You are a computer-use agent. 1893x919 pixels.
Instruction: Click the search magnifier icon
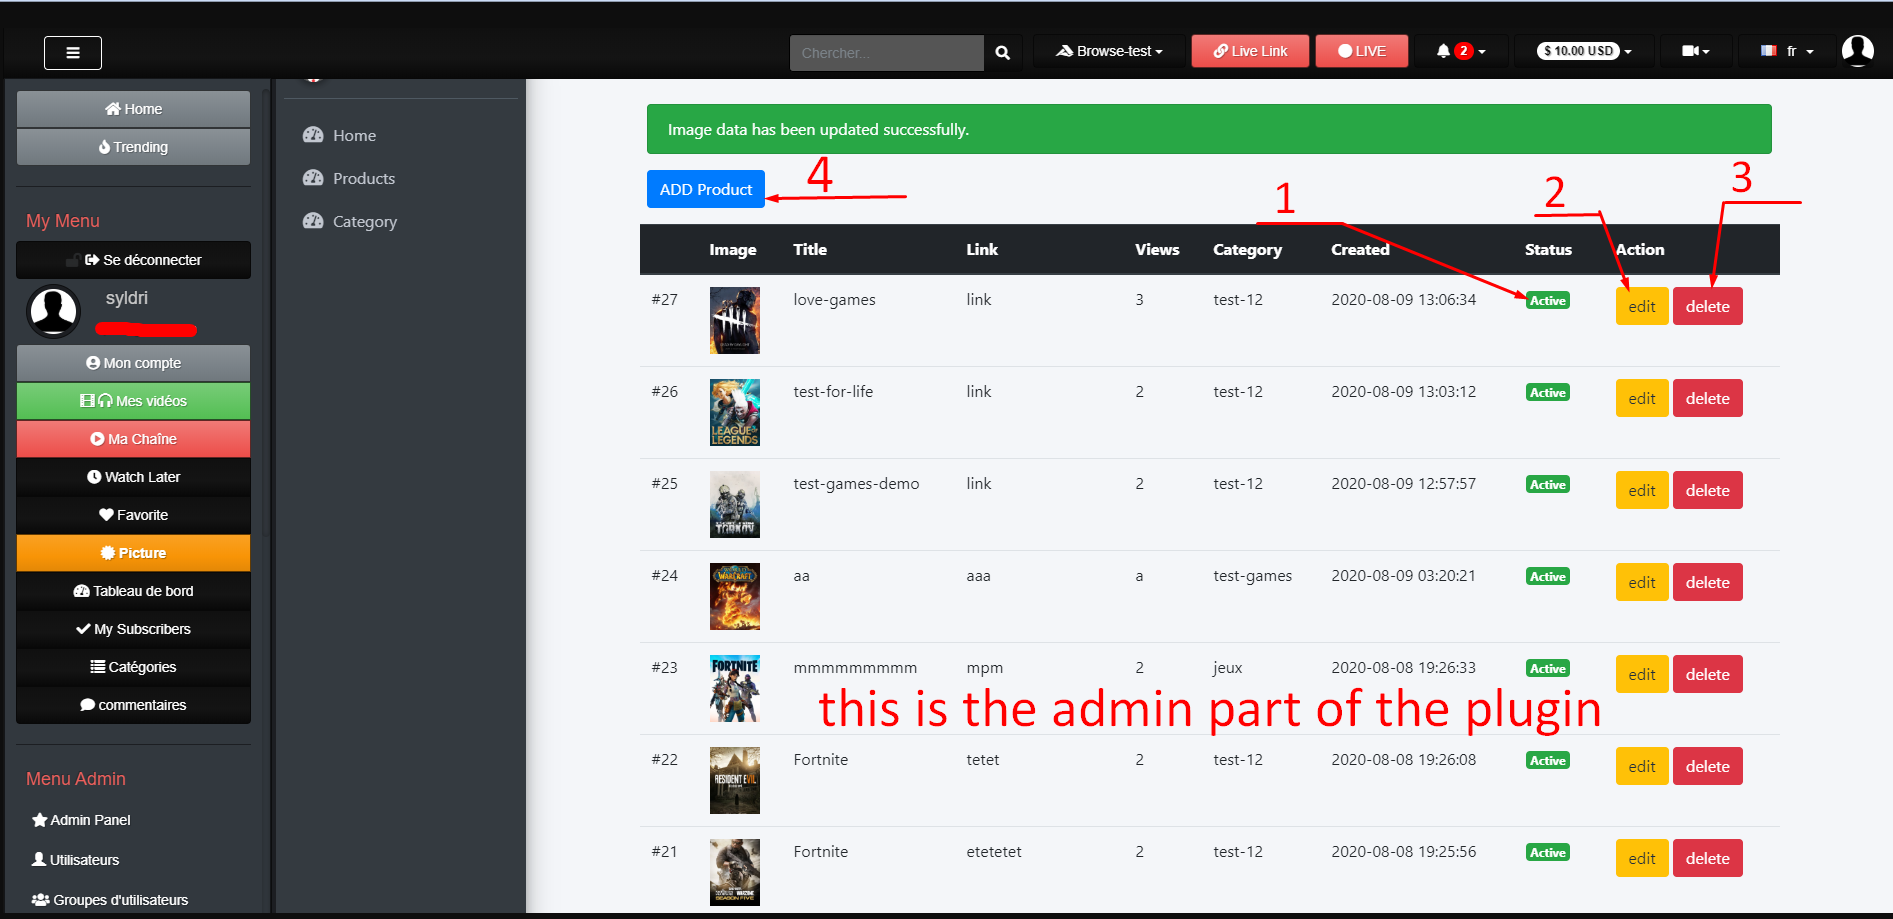tap(1002, 53)
